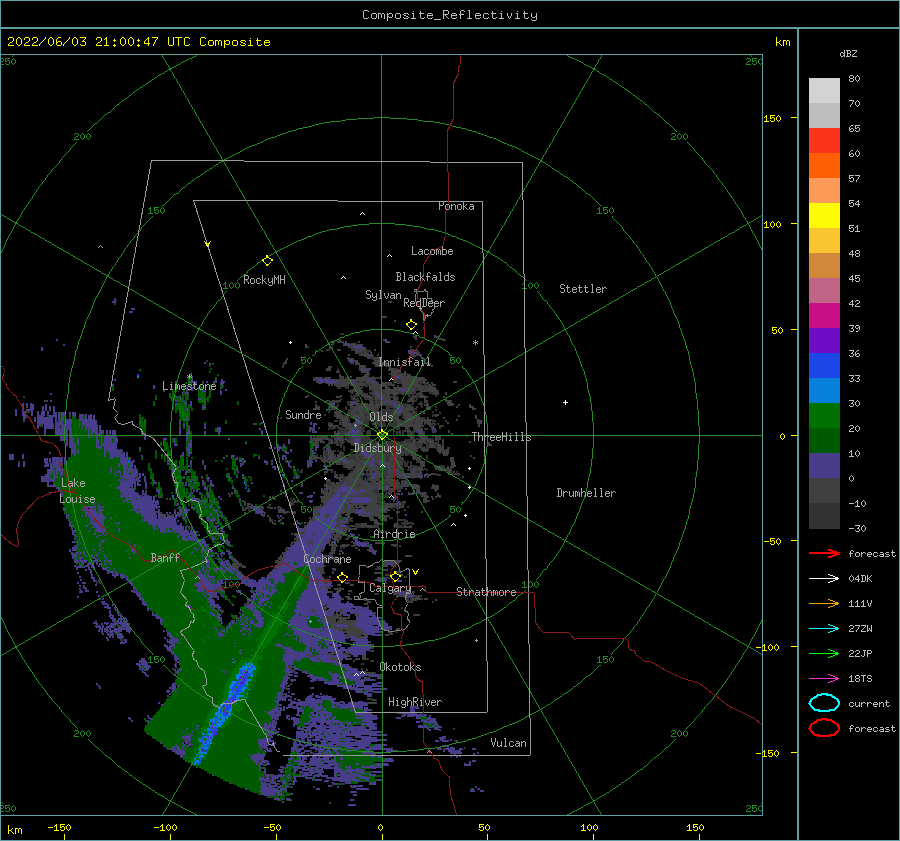This screenshot has height=841, width=900.
Task: Click the ThreeHills city label
Action: [501, 437]
